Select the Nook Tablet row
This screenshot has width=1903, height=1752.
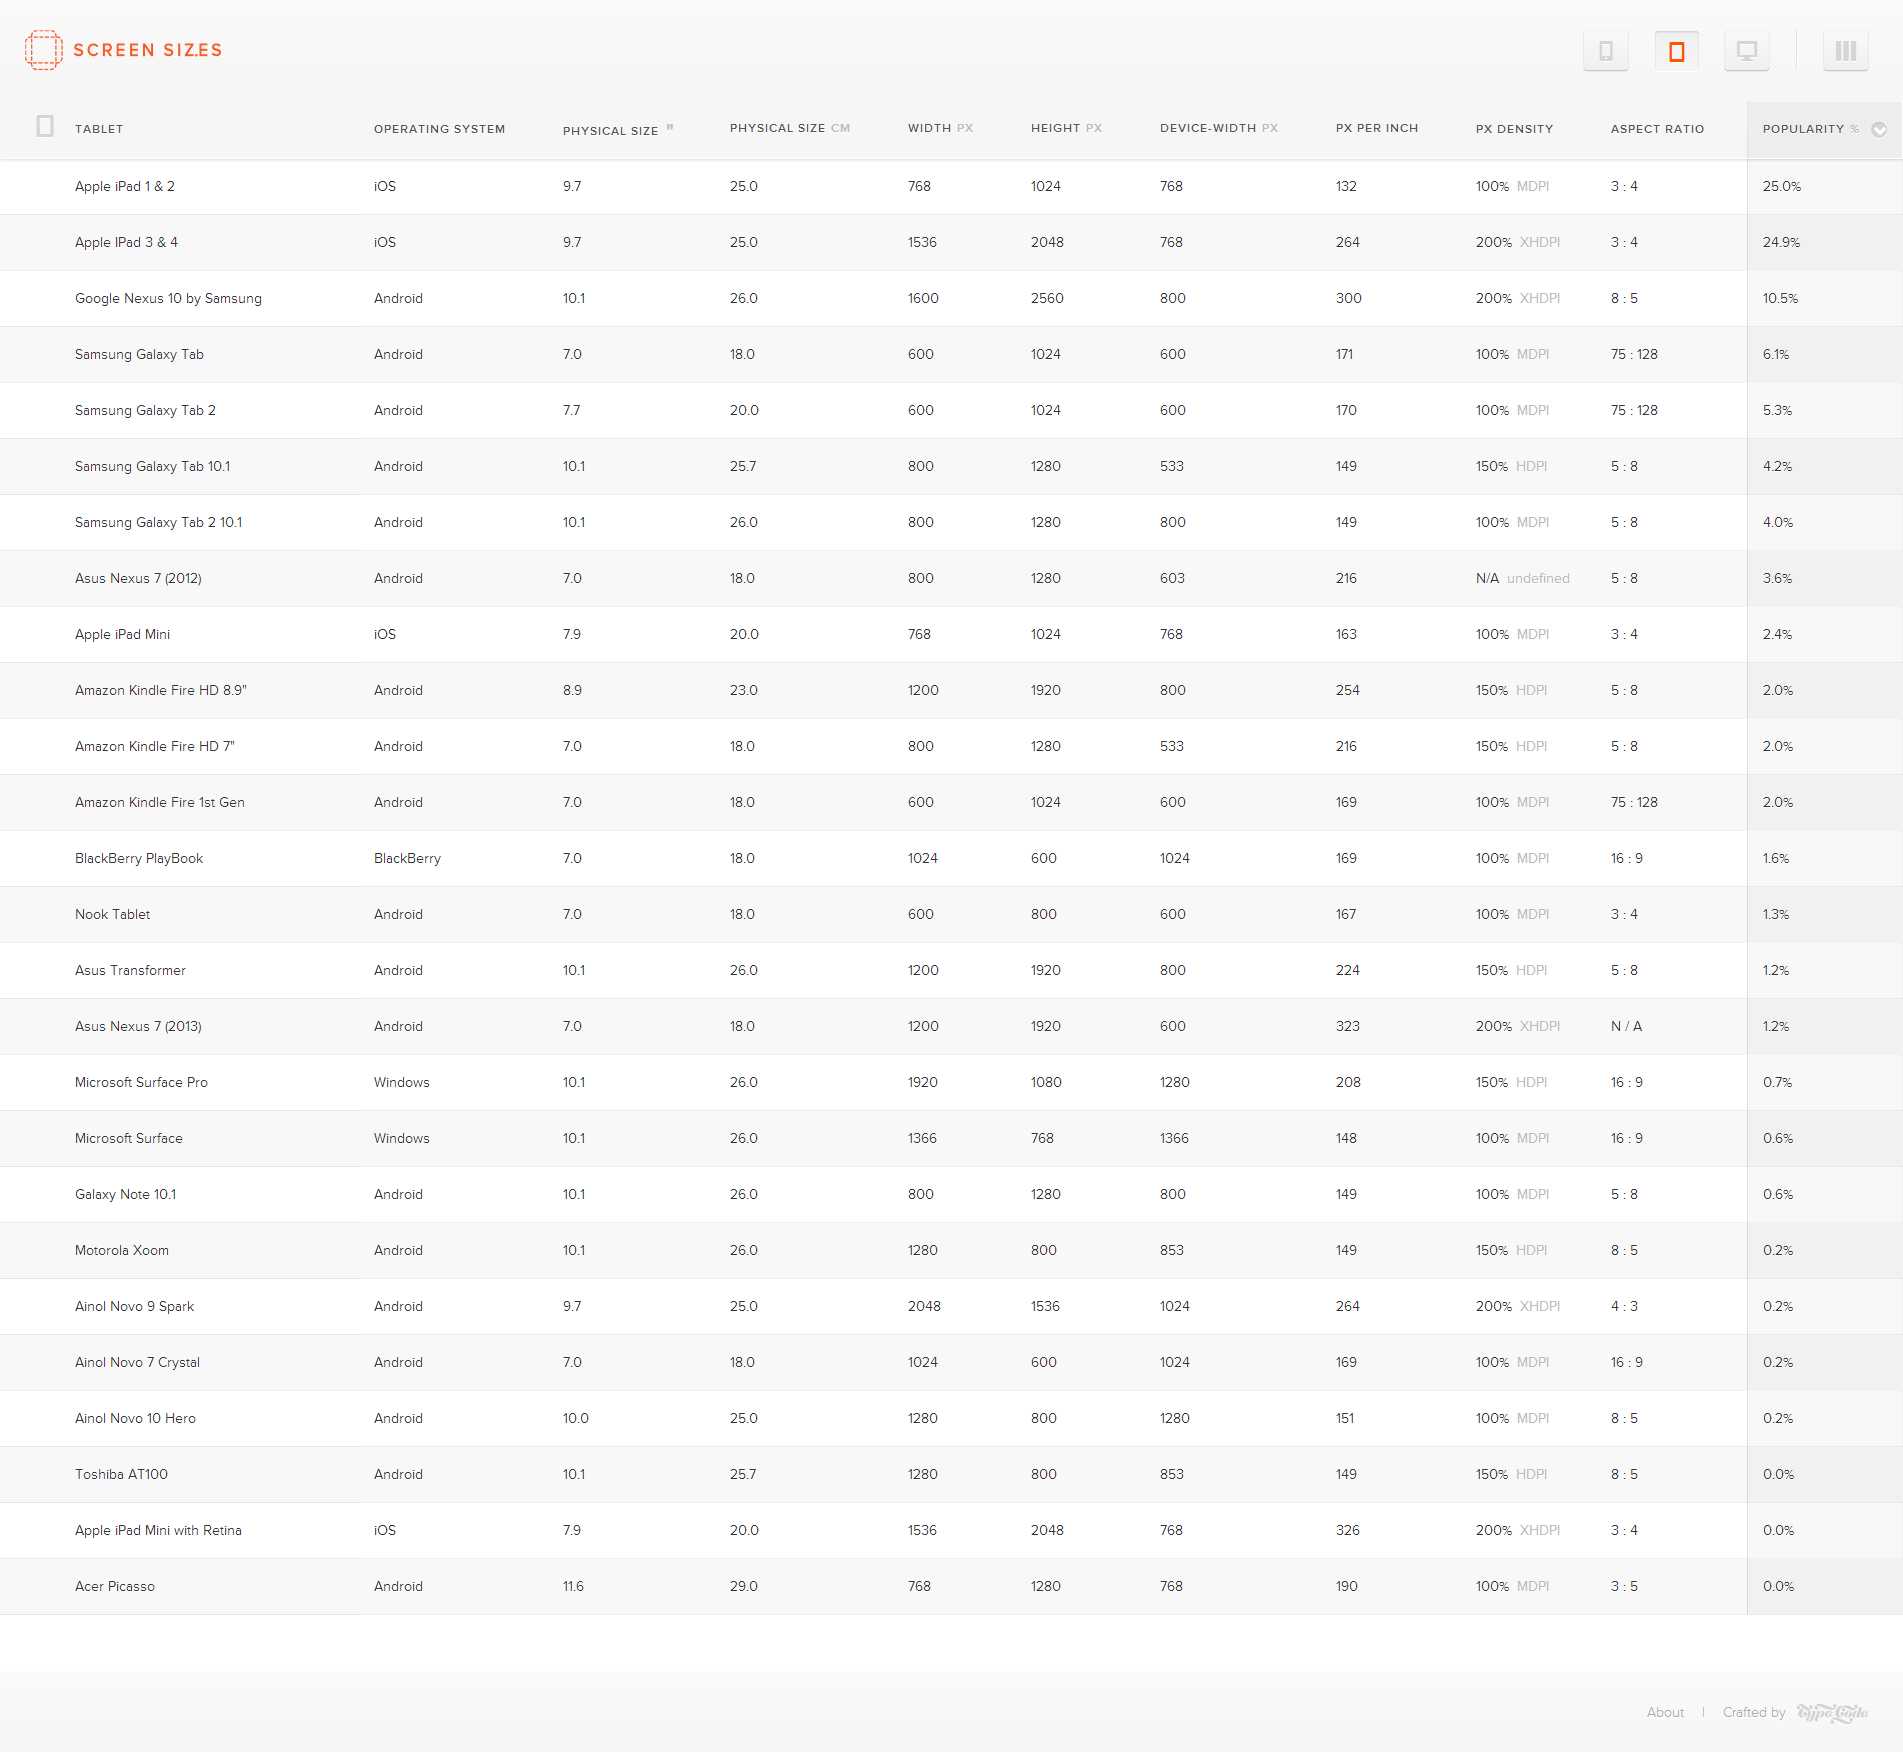coord(951,914)
